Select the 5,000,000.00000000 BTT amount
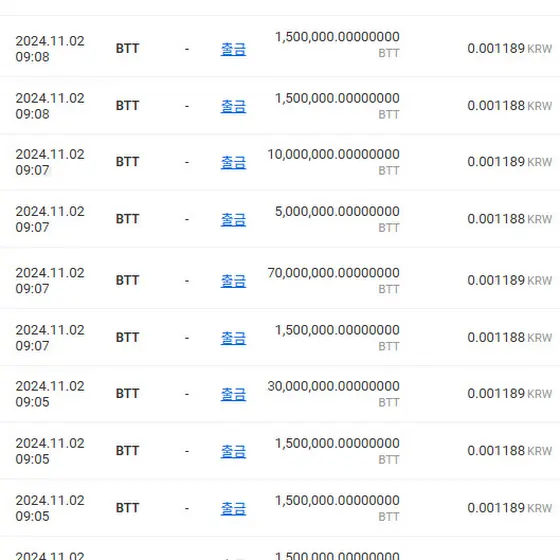Screen dimensions: 560x560 pyautogui.click(x=337, y=219)
